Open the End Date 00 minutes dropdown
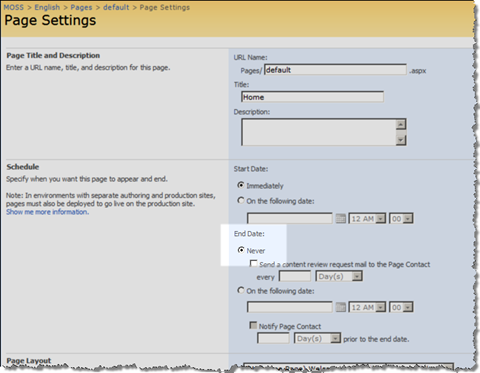The width and height of the screenshot is (480, 373). pyautogui.click(x=401, y=307)
